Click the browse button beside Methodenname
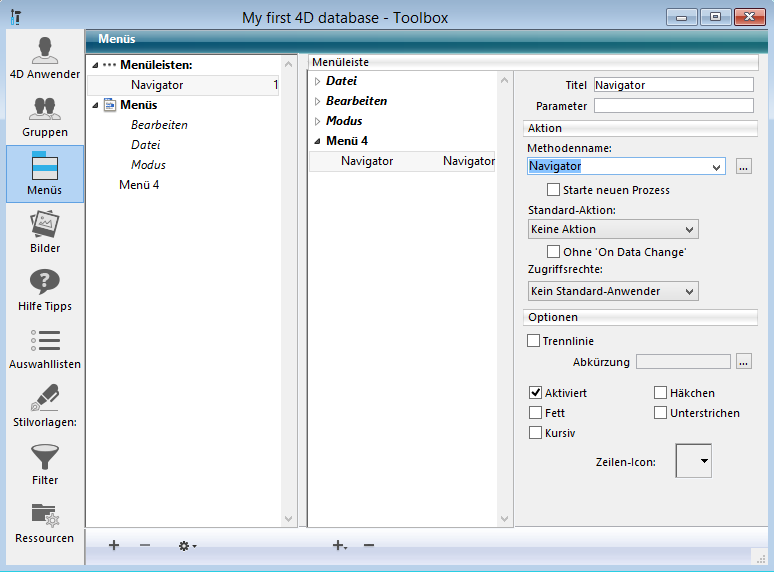Image resolution: width=774 pixels, height=572 pixels. pyautogui.click(x=743, y=167)
